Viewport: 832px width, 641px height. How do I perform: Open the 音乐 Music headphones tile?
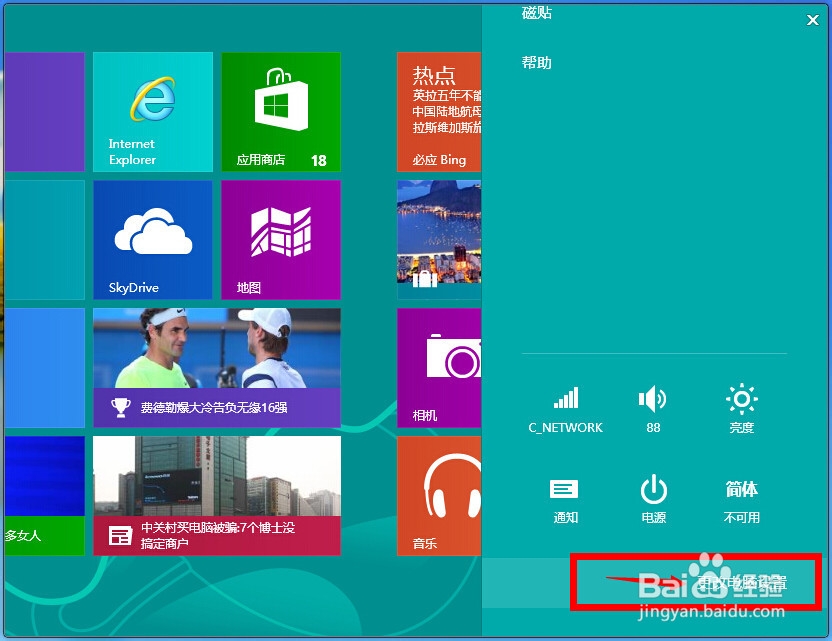pos(439,496)
